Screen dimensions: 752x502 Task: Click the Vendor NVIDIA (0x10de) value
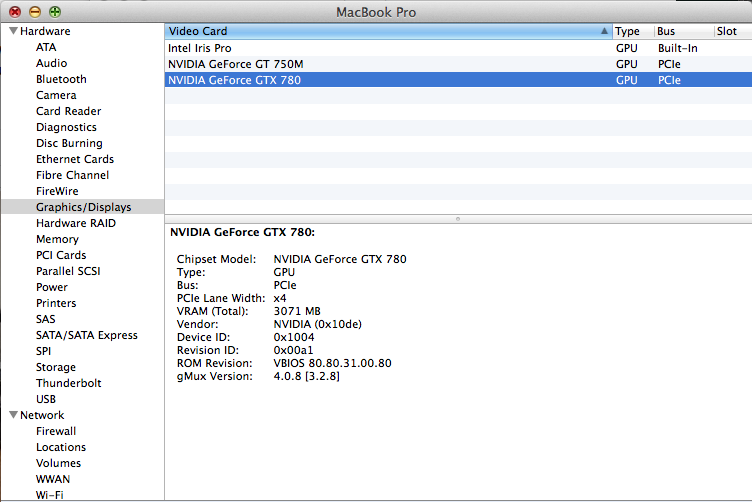[x=317, y=324]
